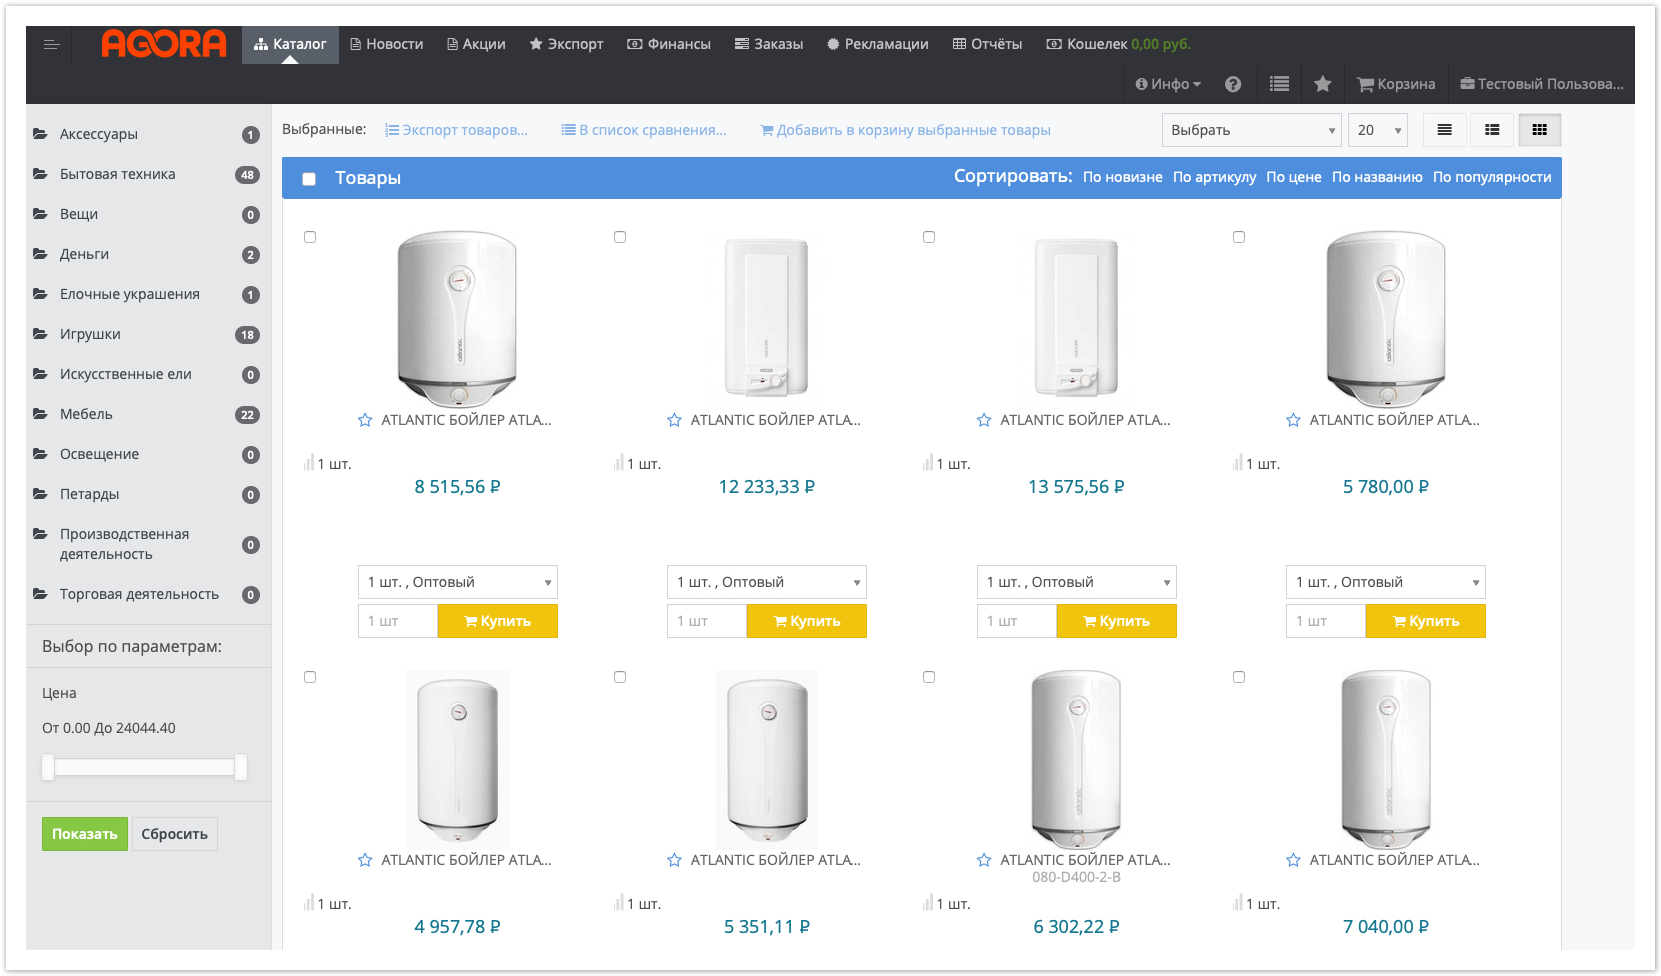Open the Каталог tab
The height and width of the screenshot is (976, 1661).
pyautogui.click(x=290, y=44)
